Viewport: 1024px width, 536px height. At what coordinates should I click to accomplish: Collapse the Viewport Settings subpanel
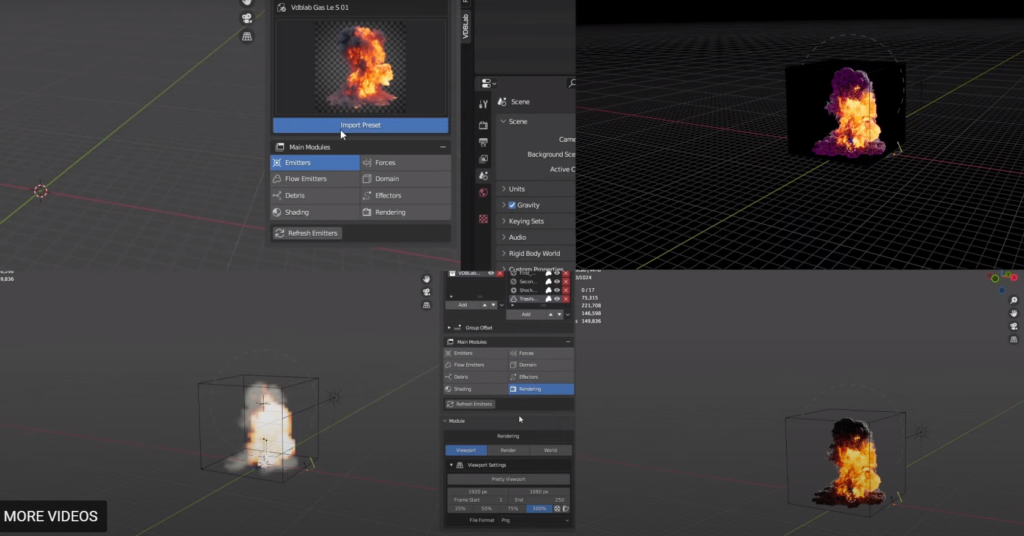coord(451,465)
